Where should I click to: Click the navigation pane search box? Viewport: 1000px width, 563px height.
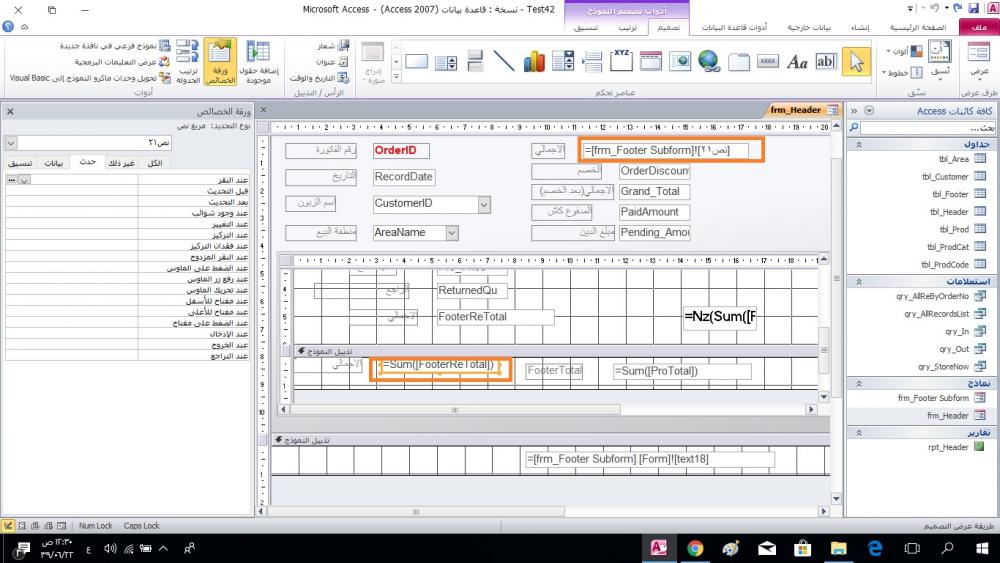(928, 128)
